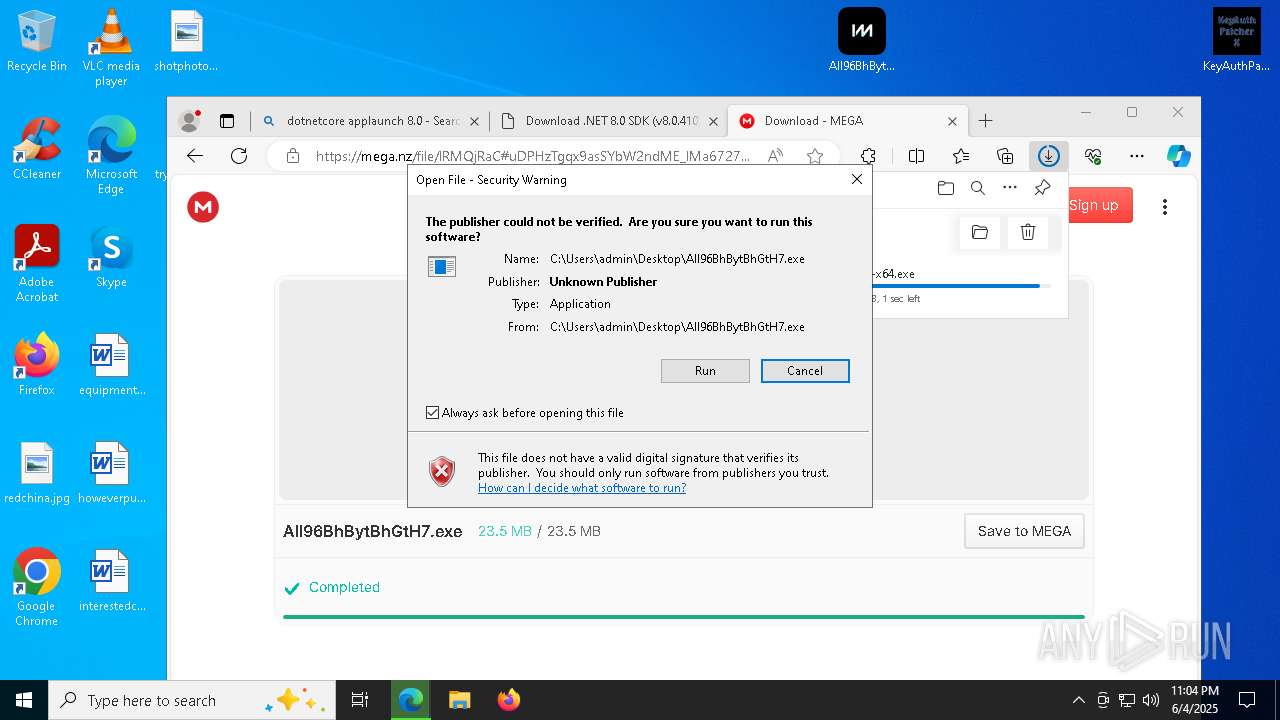Cancel the security warning dialog
Image resolution: width=1280 pixels, height=720 pixels.
click(x=805, y=371)
